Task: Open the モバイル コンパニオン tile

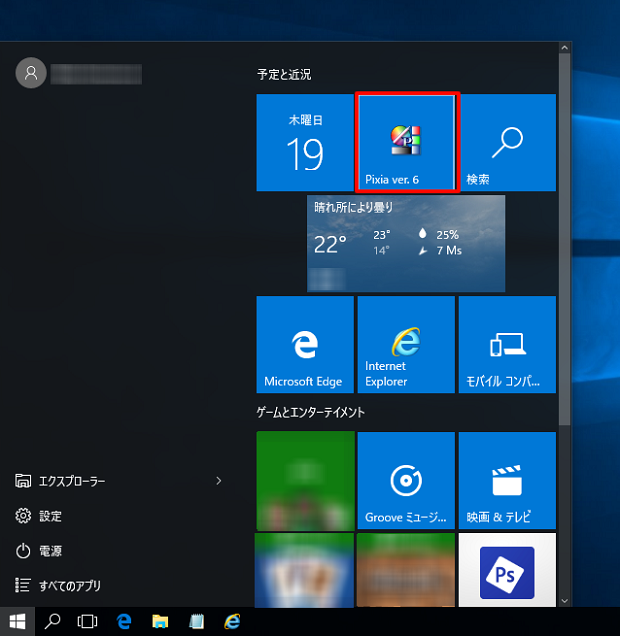Action: 507,344
